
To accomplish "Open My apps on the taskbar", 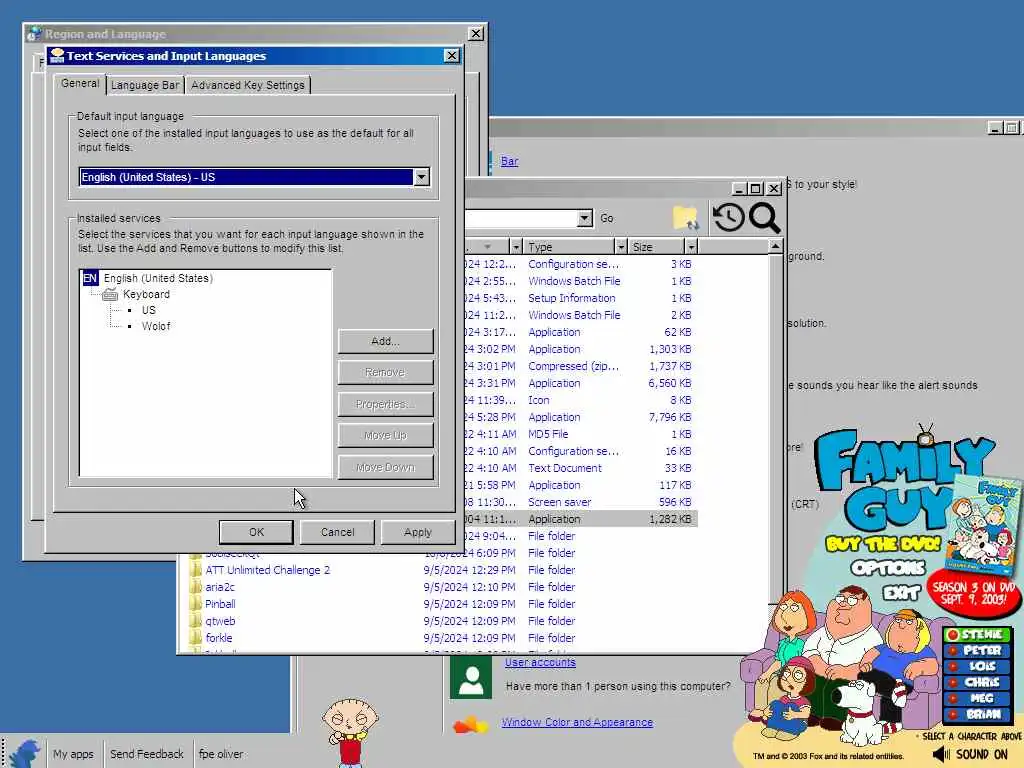I will point(73,754).
